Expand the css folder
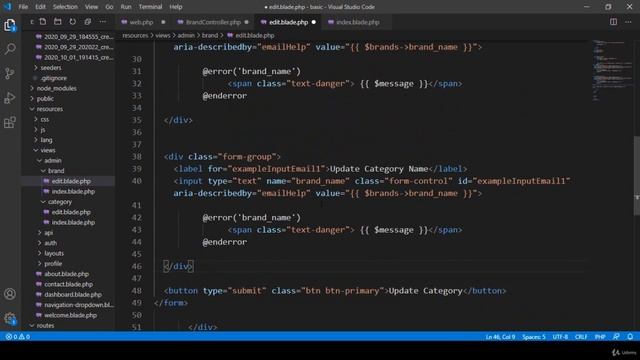The width and height of the screenshot is (640, 360). [x=44, y=119]
